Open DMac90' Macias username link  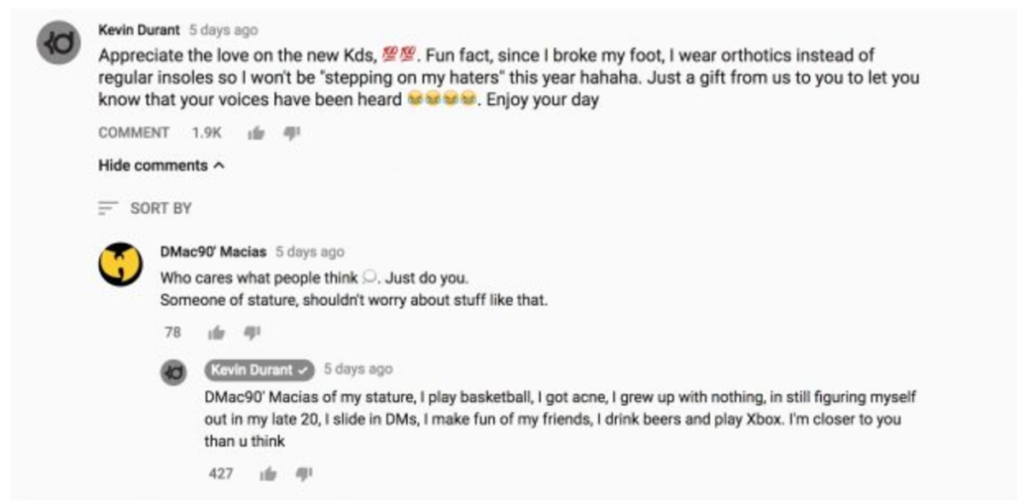[x=213, y=252]
